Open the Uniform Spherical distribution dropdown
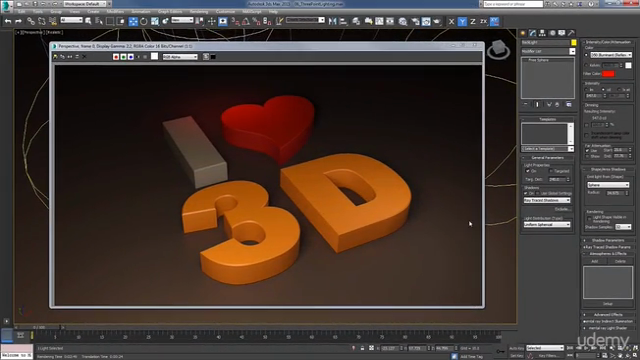 coord(547,224)
